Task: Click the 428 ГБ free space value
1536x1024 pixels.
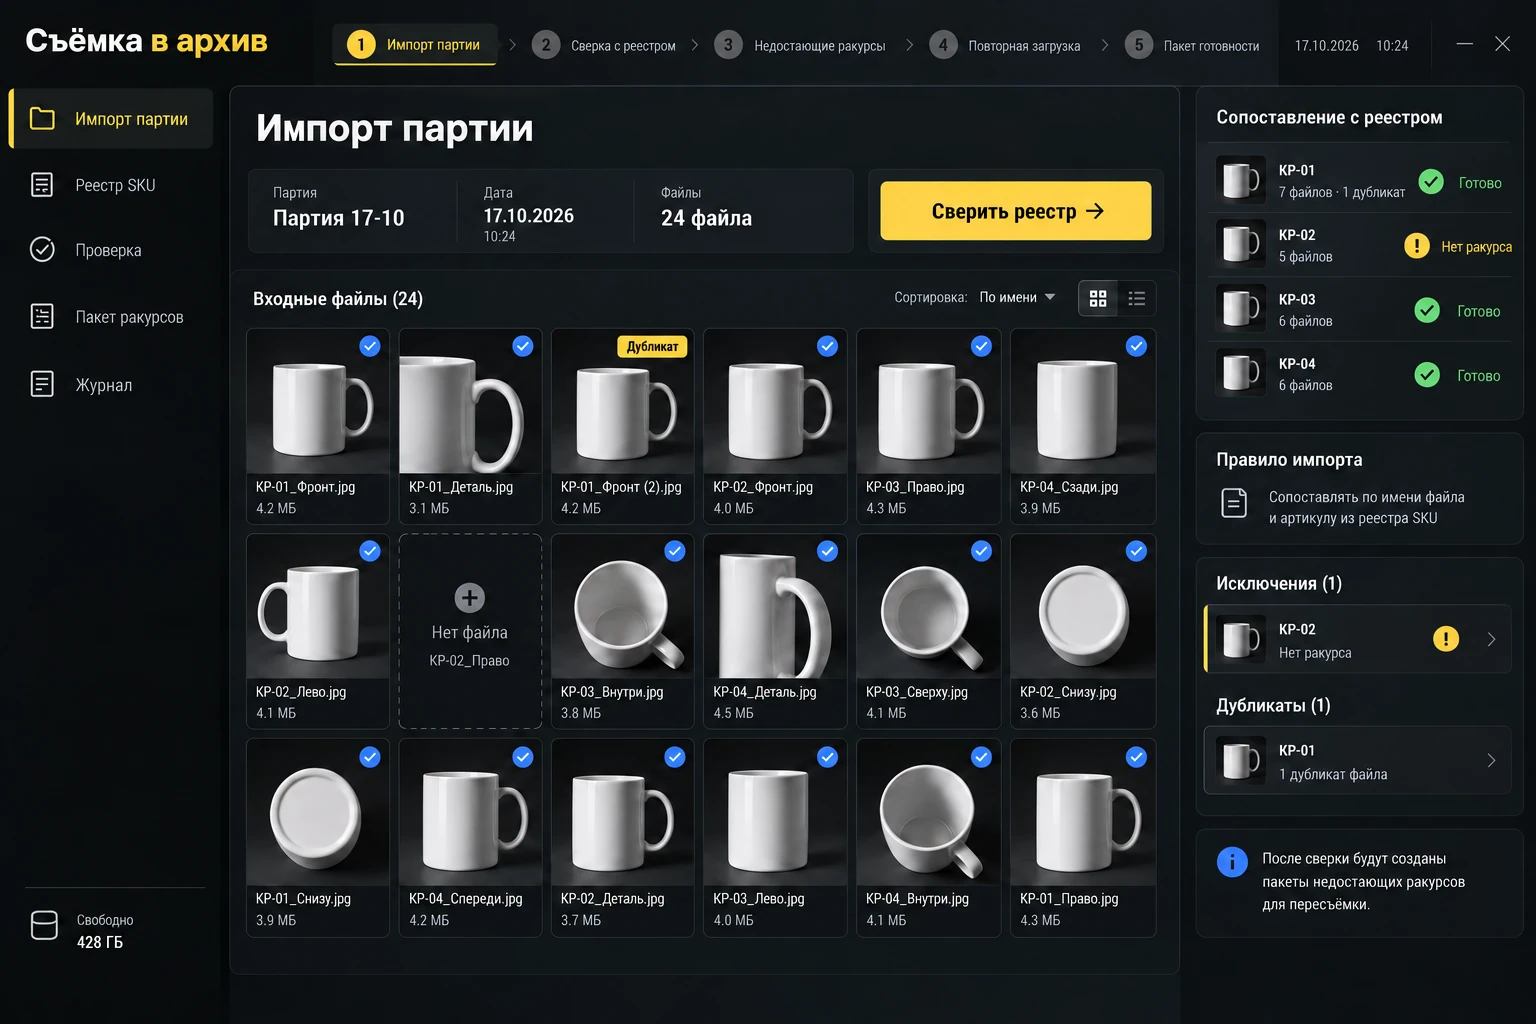Action: point(100,942)
